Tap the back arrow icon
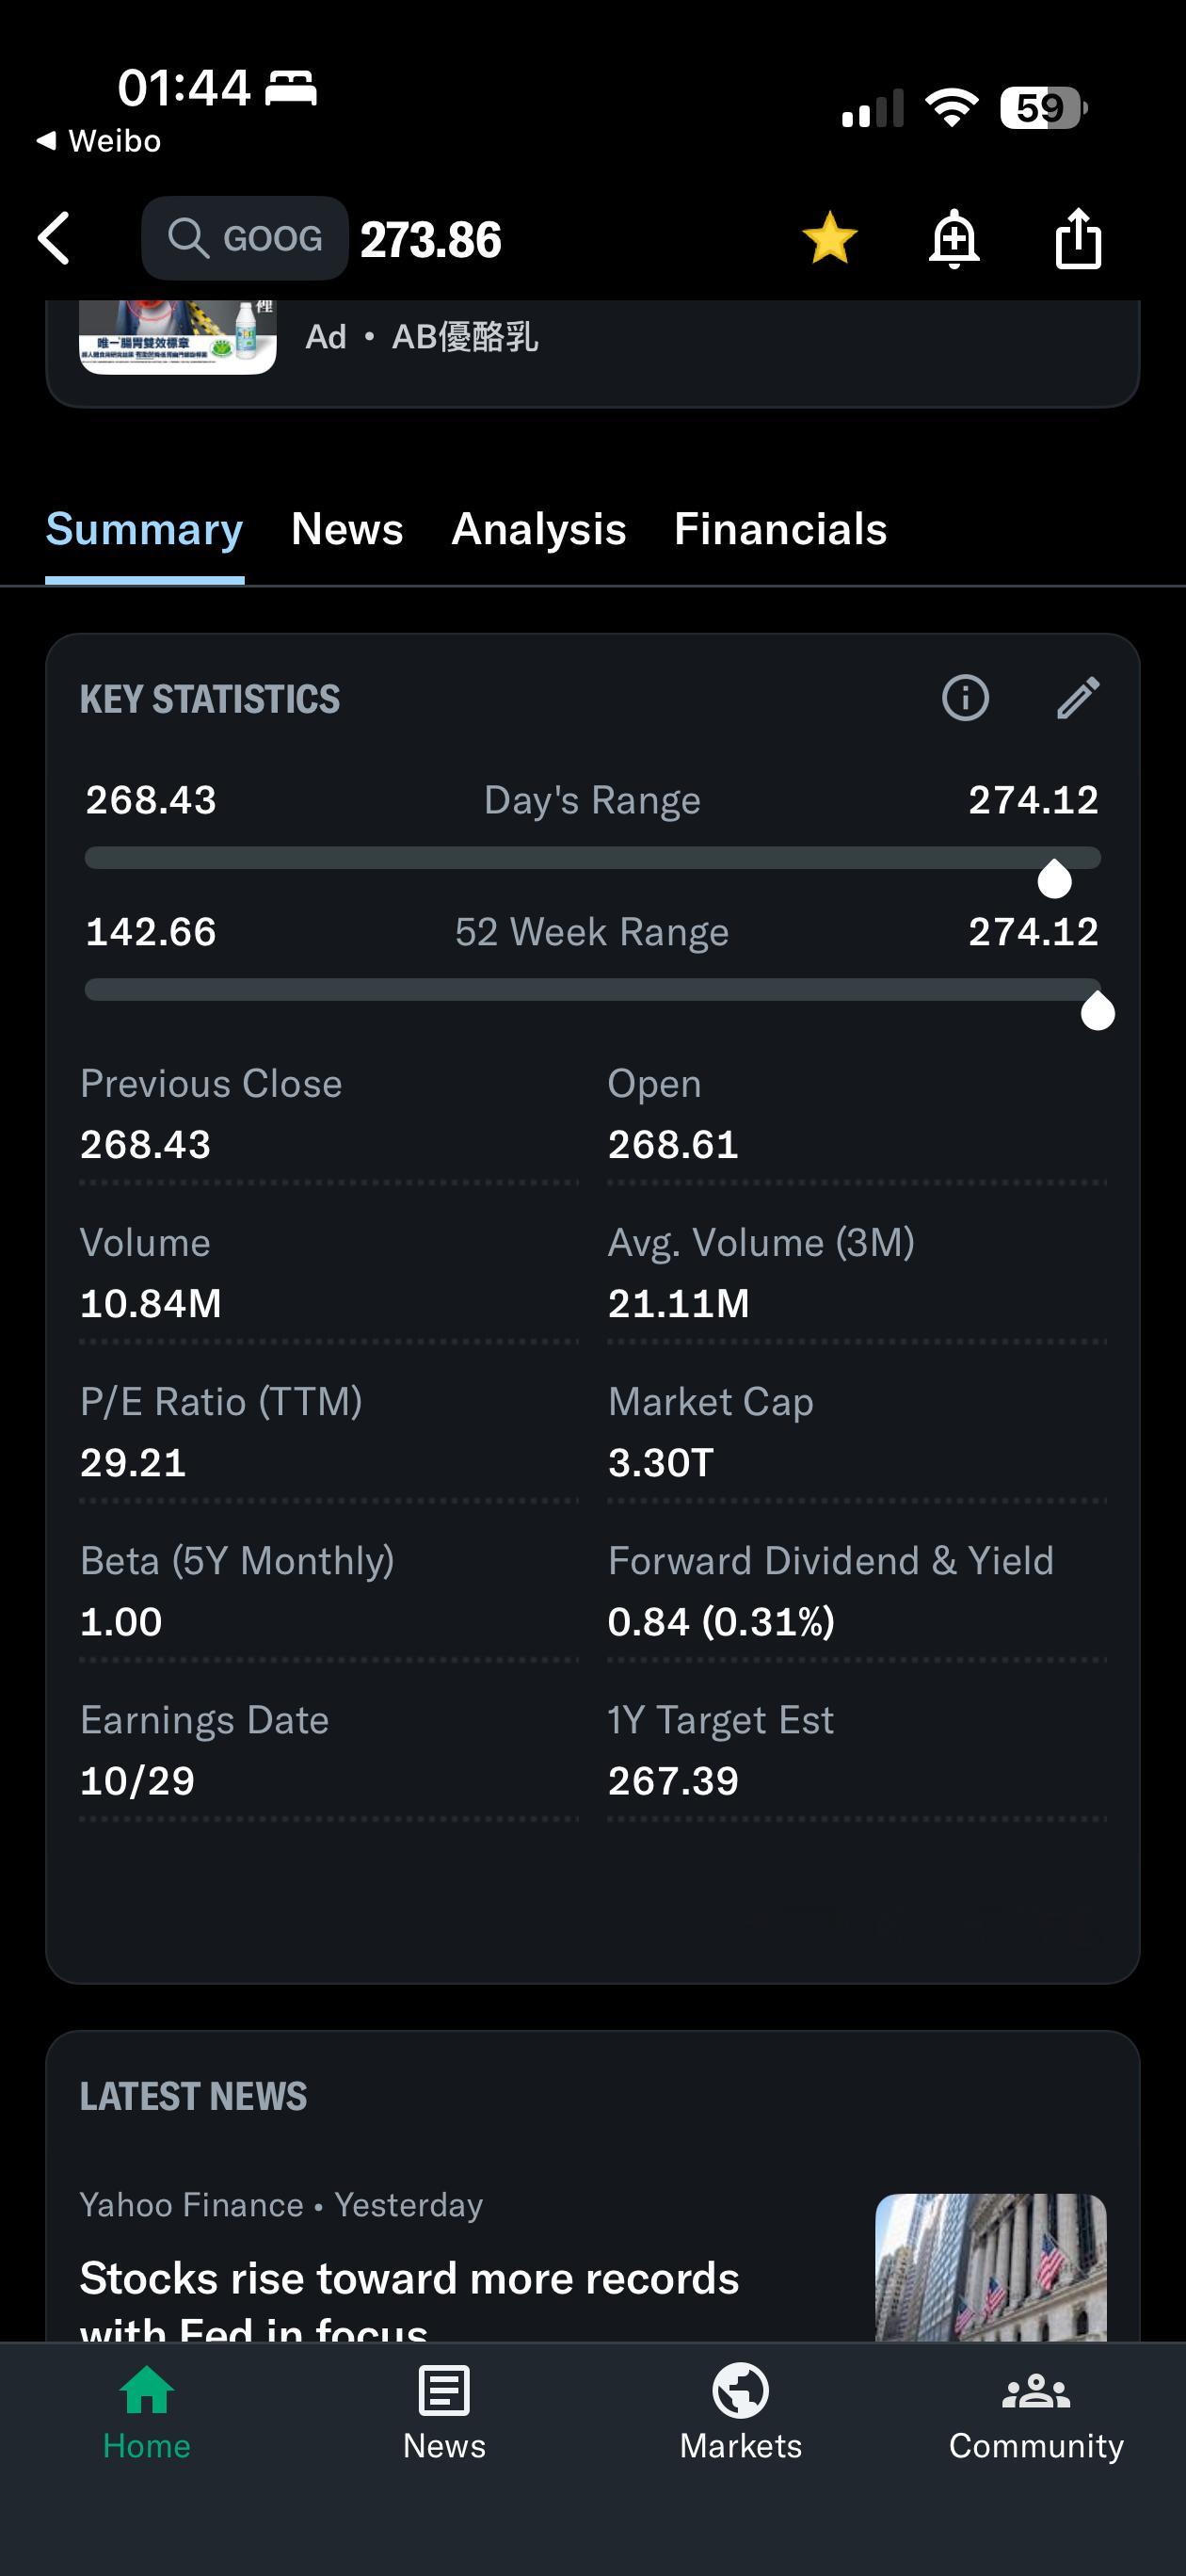 pyautogui.click(x=55, y=239)
